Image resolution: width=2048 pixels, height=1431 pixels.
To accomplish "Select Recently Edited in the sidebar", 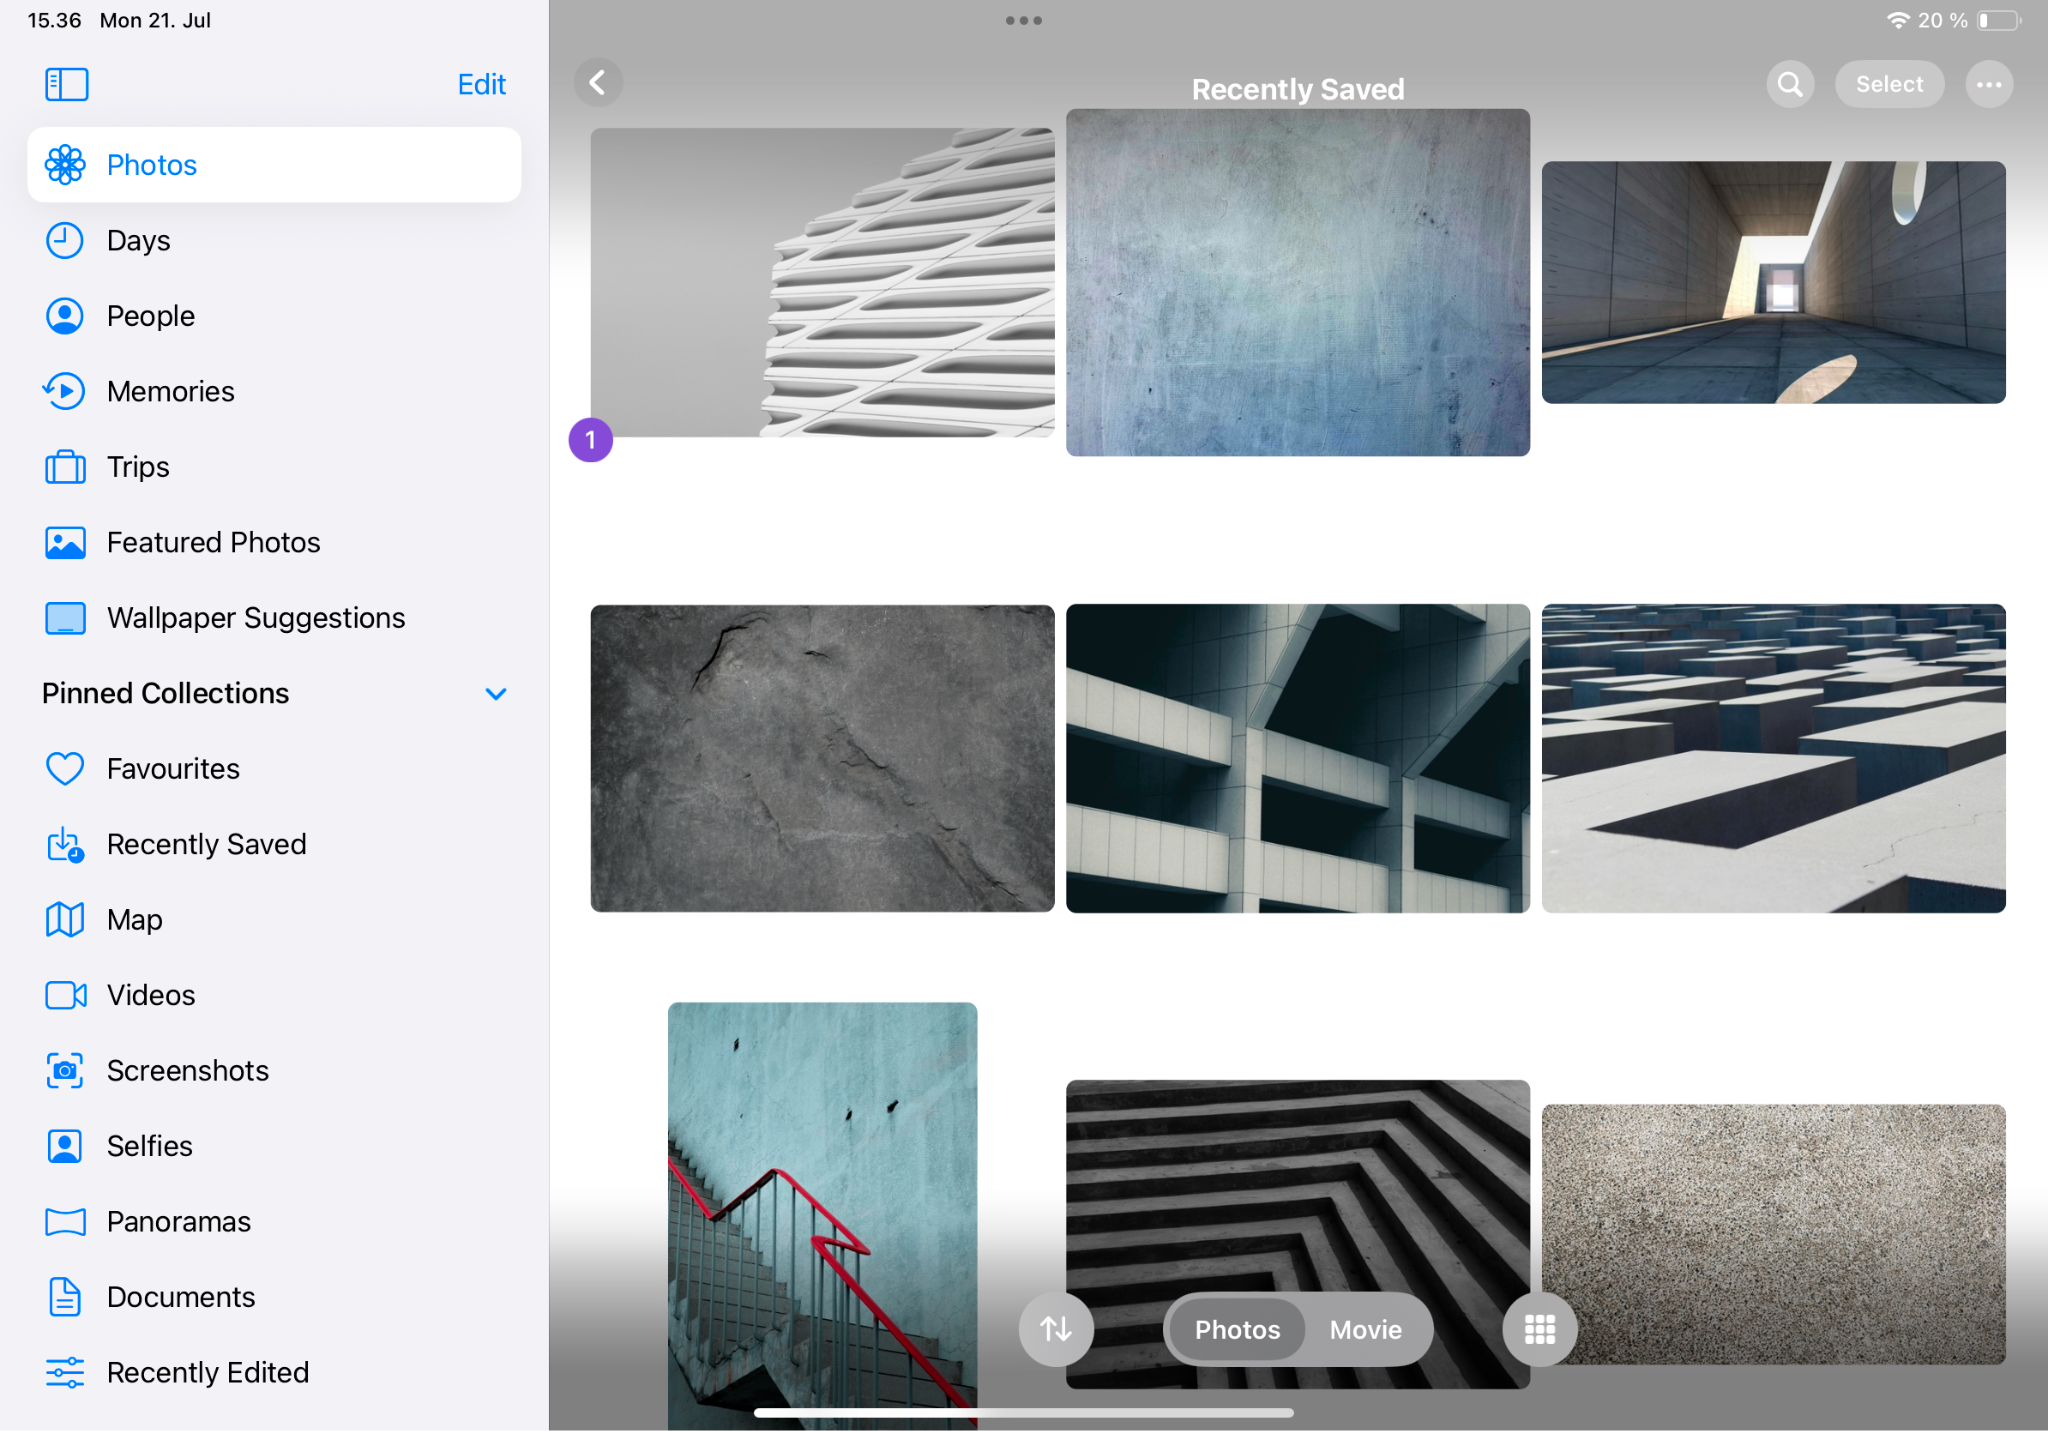I will 274,1373.
